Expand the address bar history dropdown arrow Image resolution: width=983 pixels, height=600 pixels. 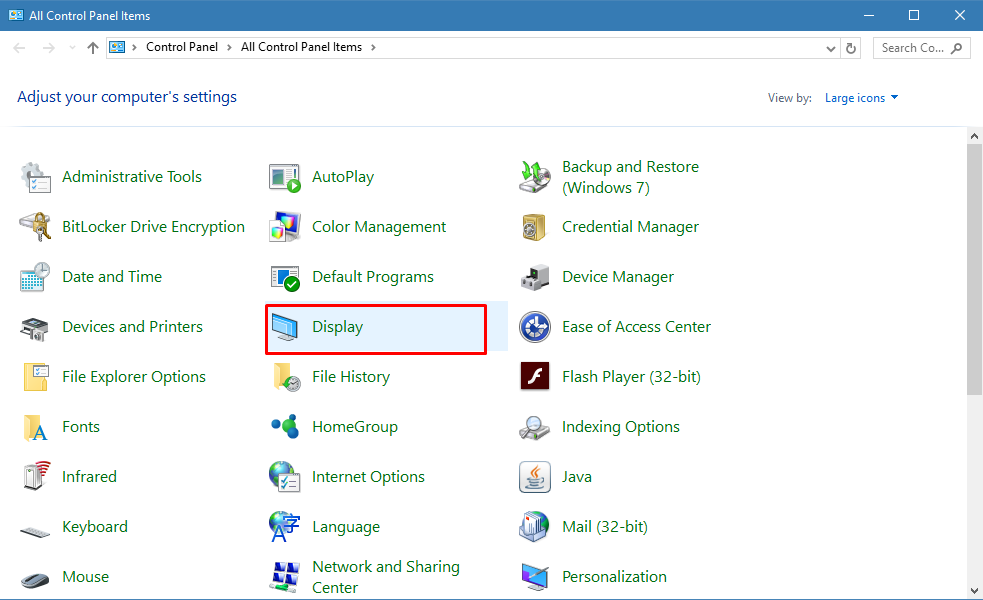[831, 48]
